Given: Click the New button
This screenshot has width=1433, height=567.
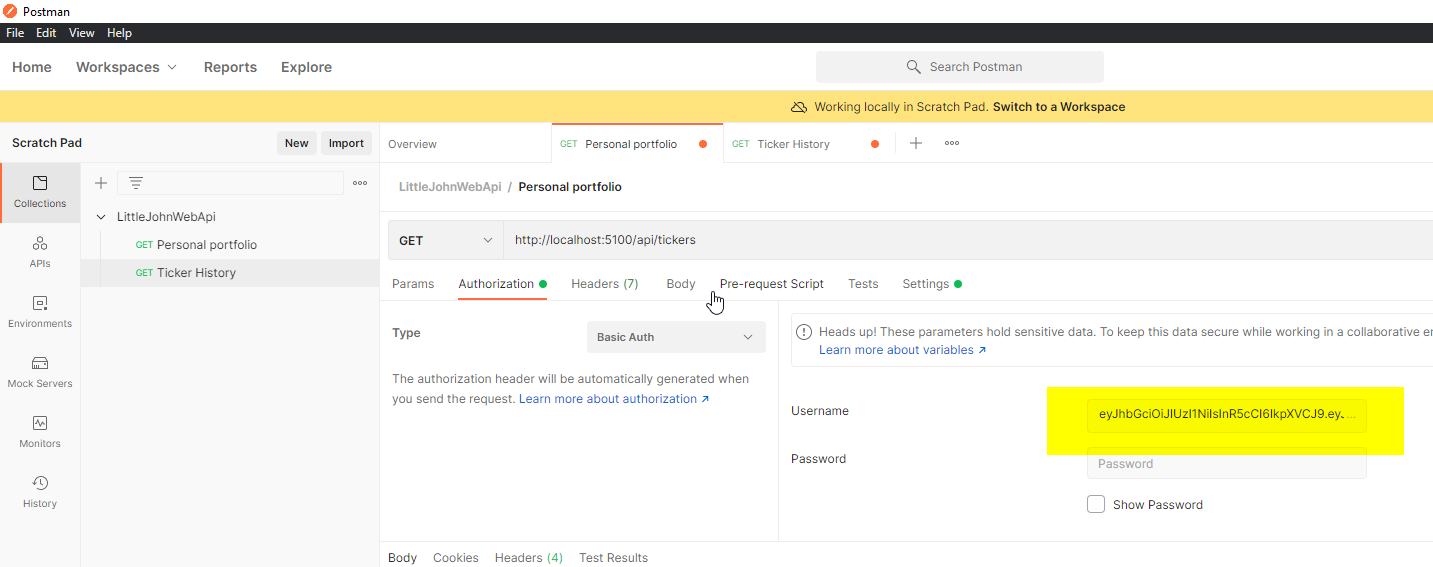Looking at the screenshot, I should 297,143.
